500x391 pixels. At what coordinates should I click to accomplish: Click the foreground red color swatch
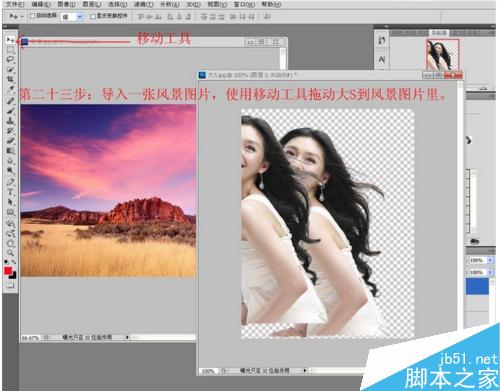coord(8,271)
